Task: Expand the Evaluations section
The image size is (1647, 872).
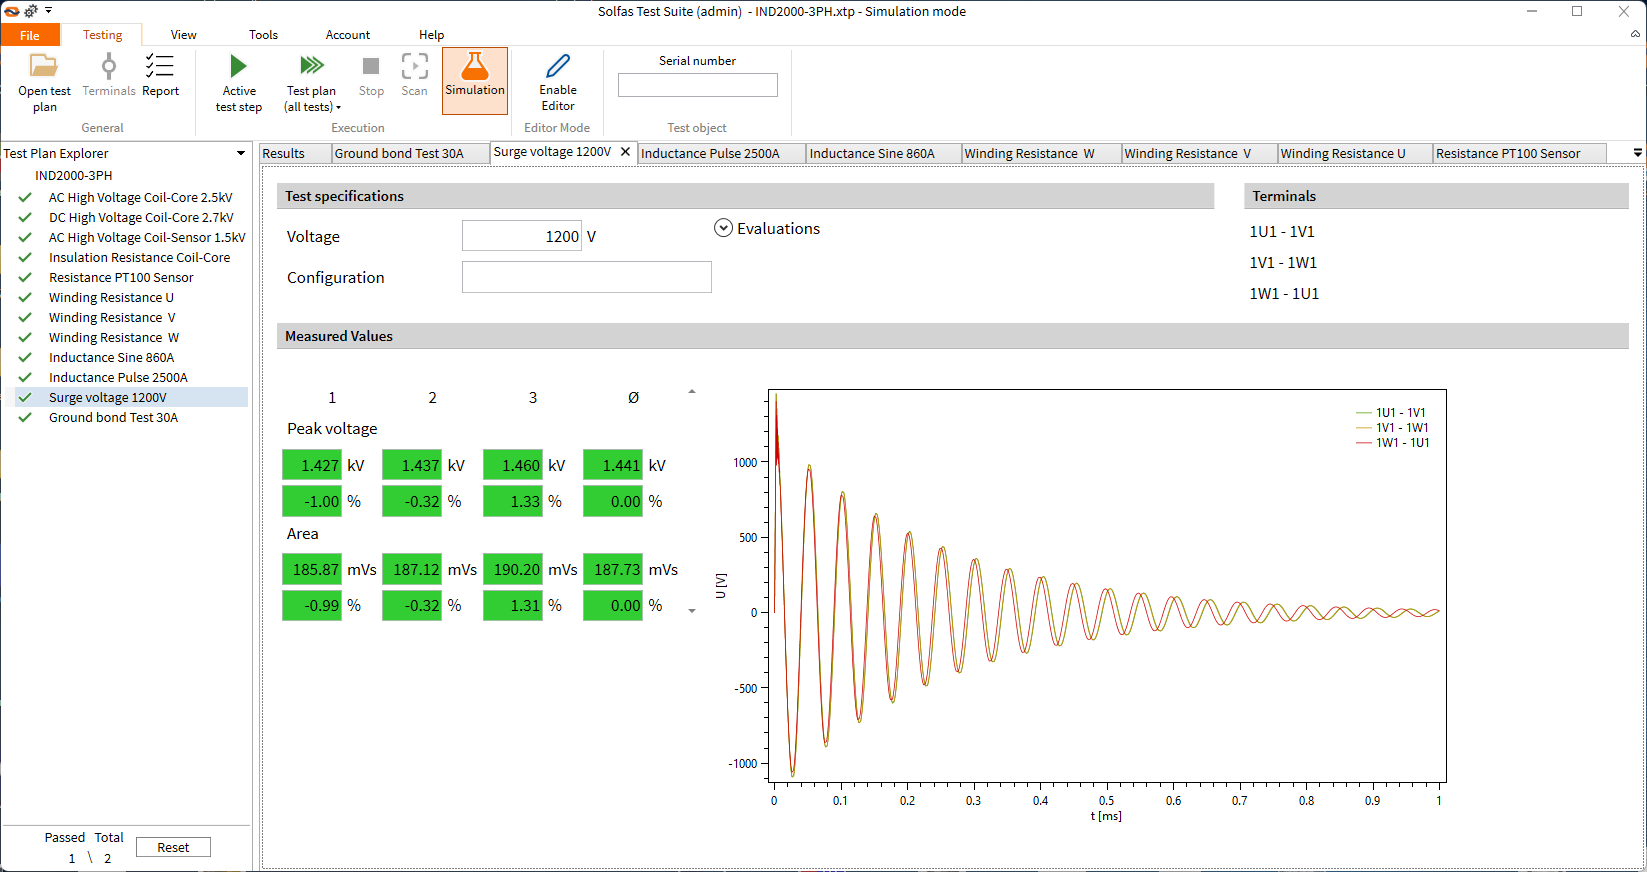Action: click(x=723, y=228)
